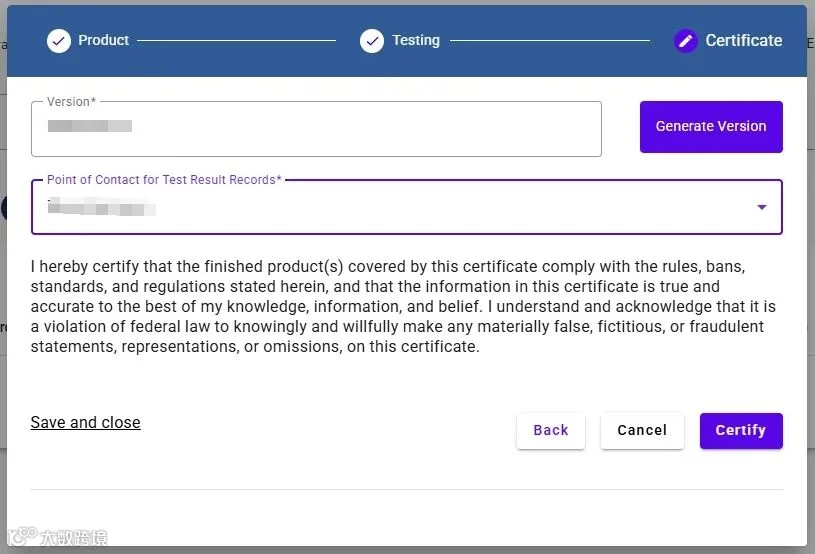Click the Certificate step pencil icon
The image size is (815, 554).
click(x=686, y=41)
